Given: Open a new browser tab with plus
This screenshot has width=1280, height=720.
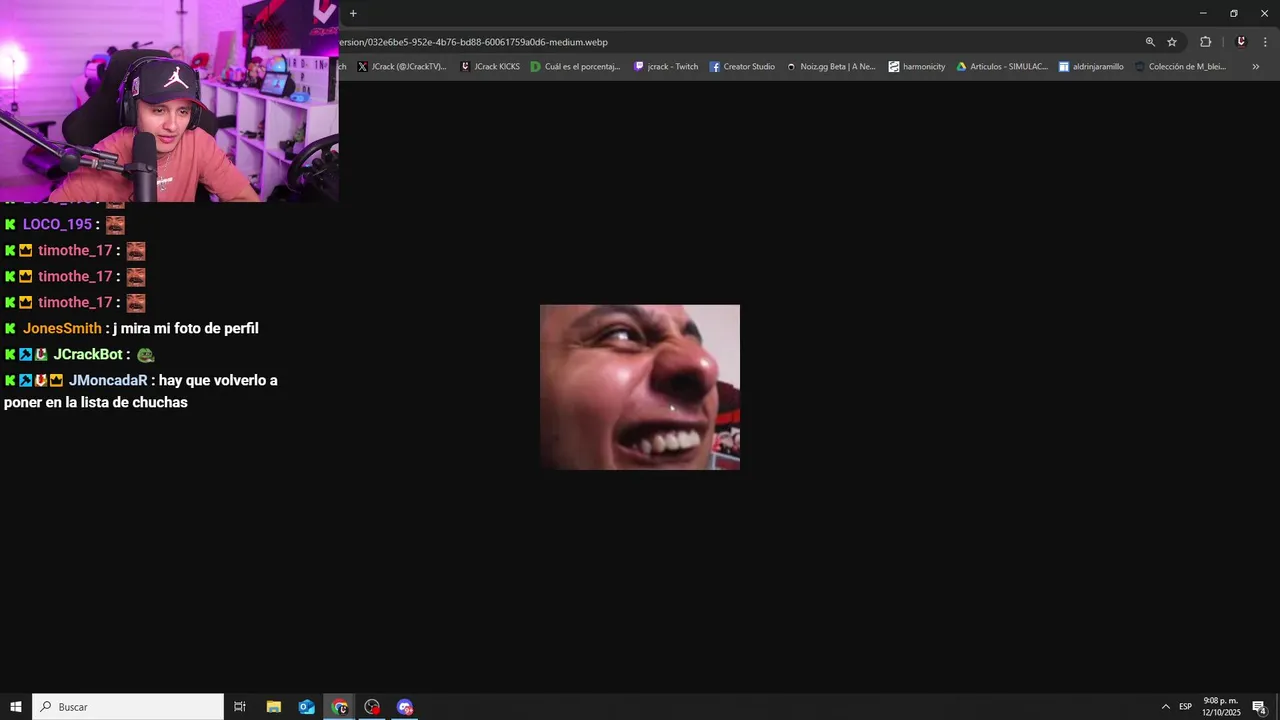Looking at the screenshot, I should [353, 13].
